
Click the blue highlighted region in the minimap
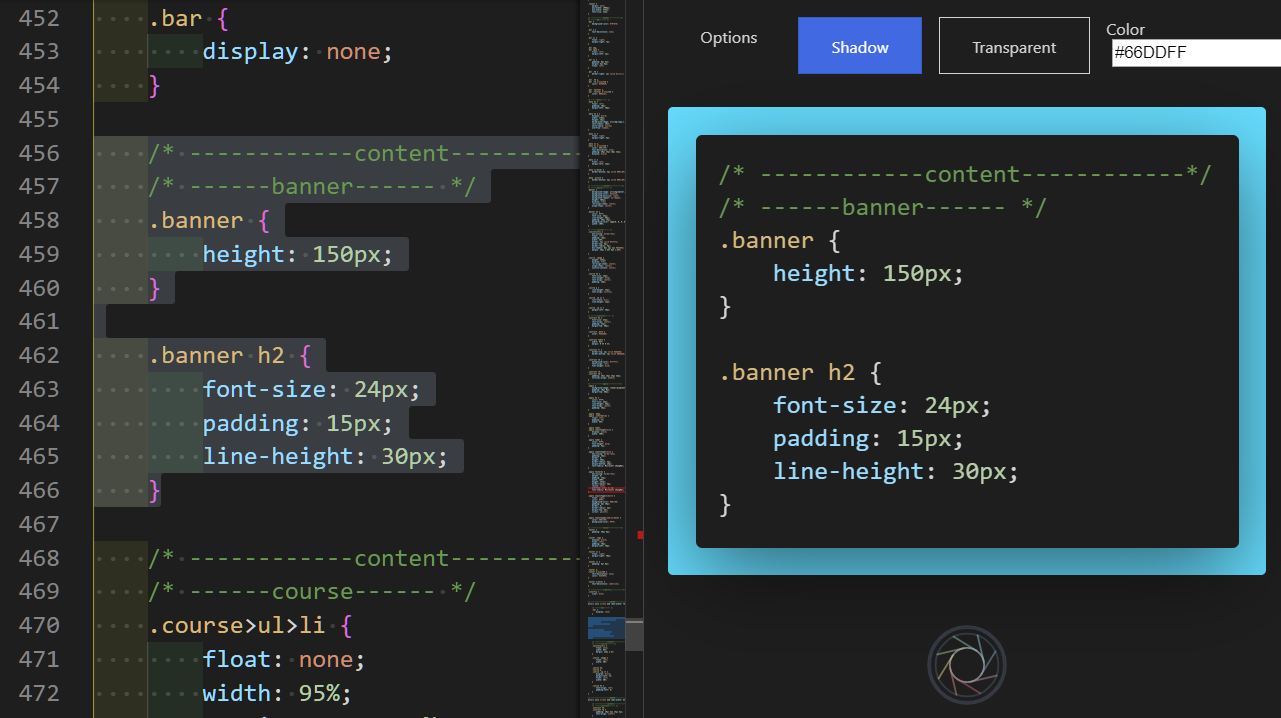(606, 628)
